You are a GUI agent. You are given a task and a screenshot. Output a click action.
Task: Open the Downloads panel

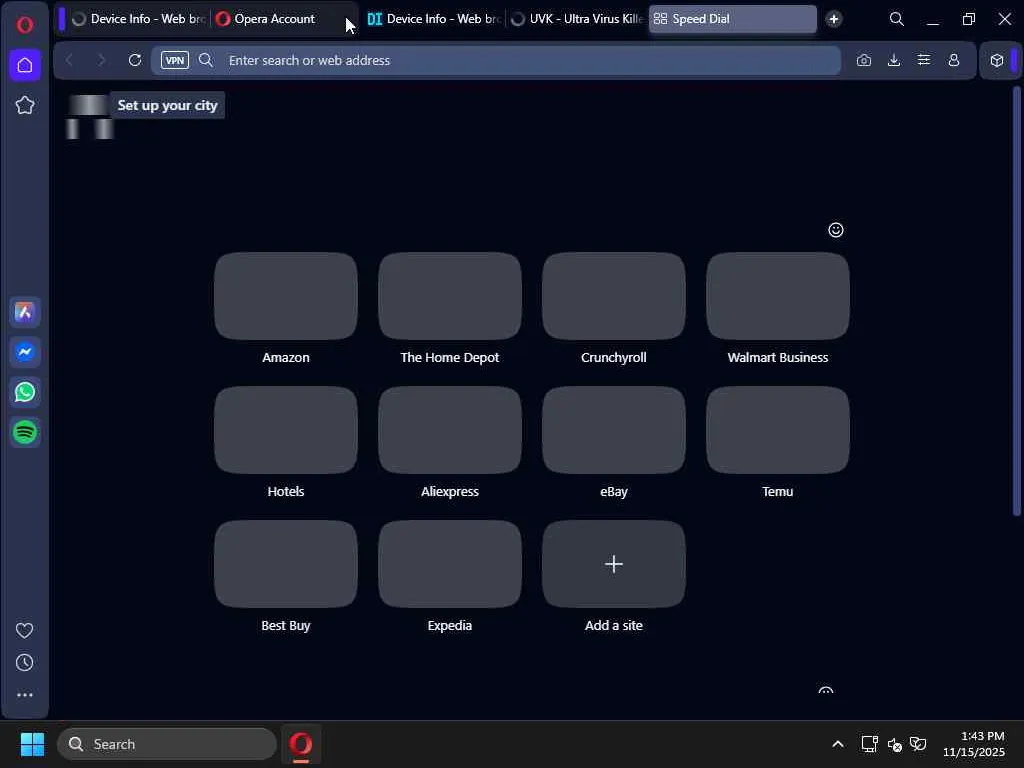point(894,60)
